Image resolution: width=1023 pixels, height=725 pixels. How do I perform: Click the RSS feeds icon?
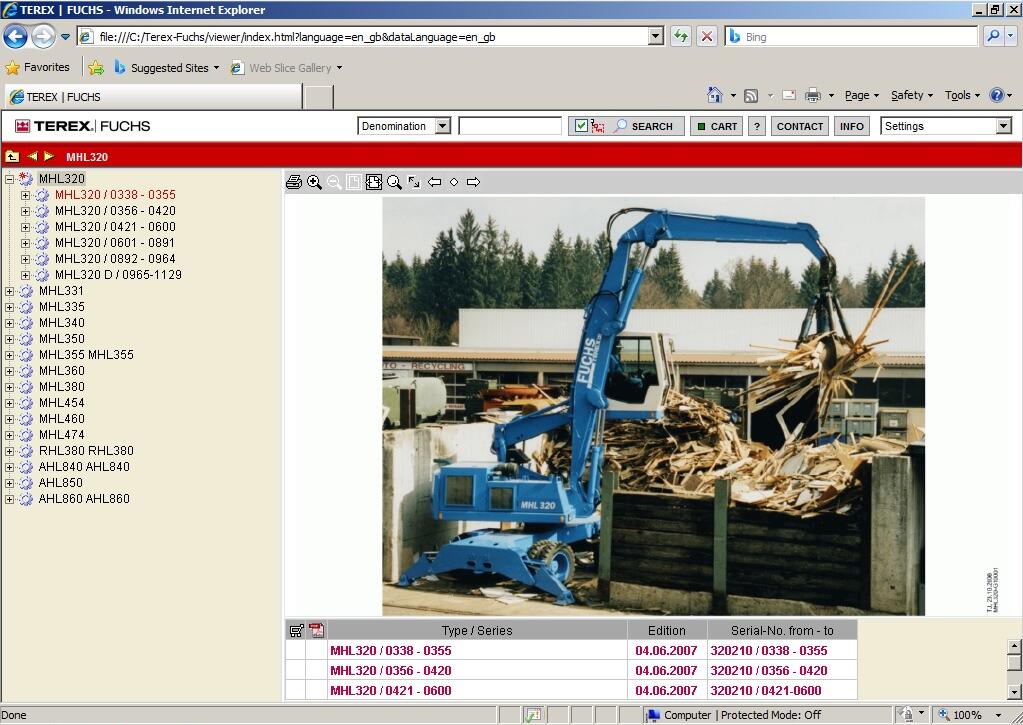coord(751,96)
